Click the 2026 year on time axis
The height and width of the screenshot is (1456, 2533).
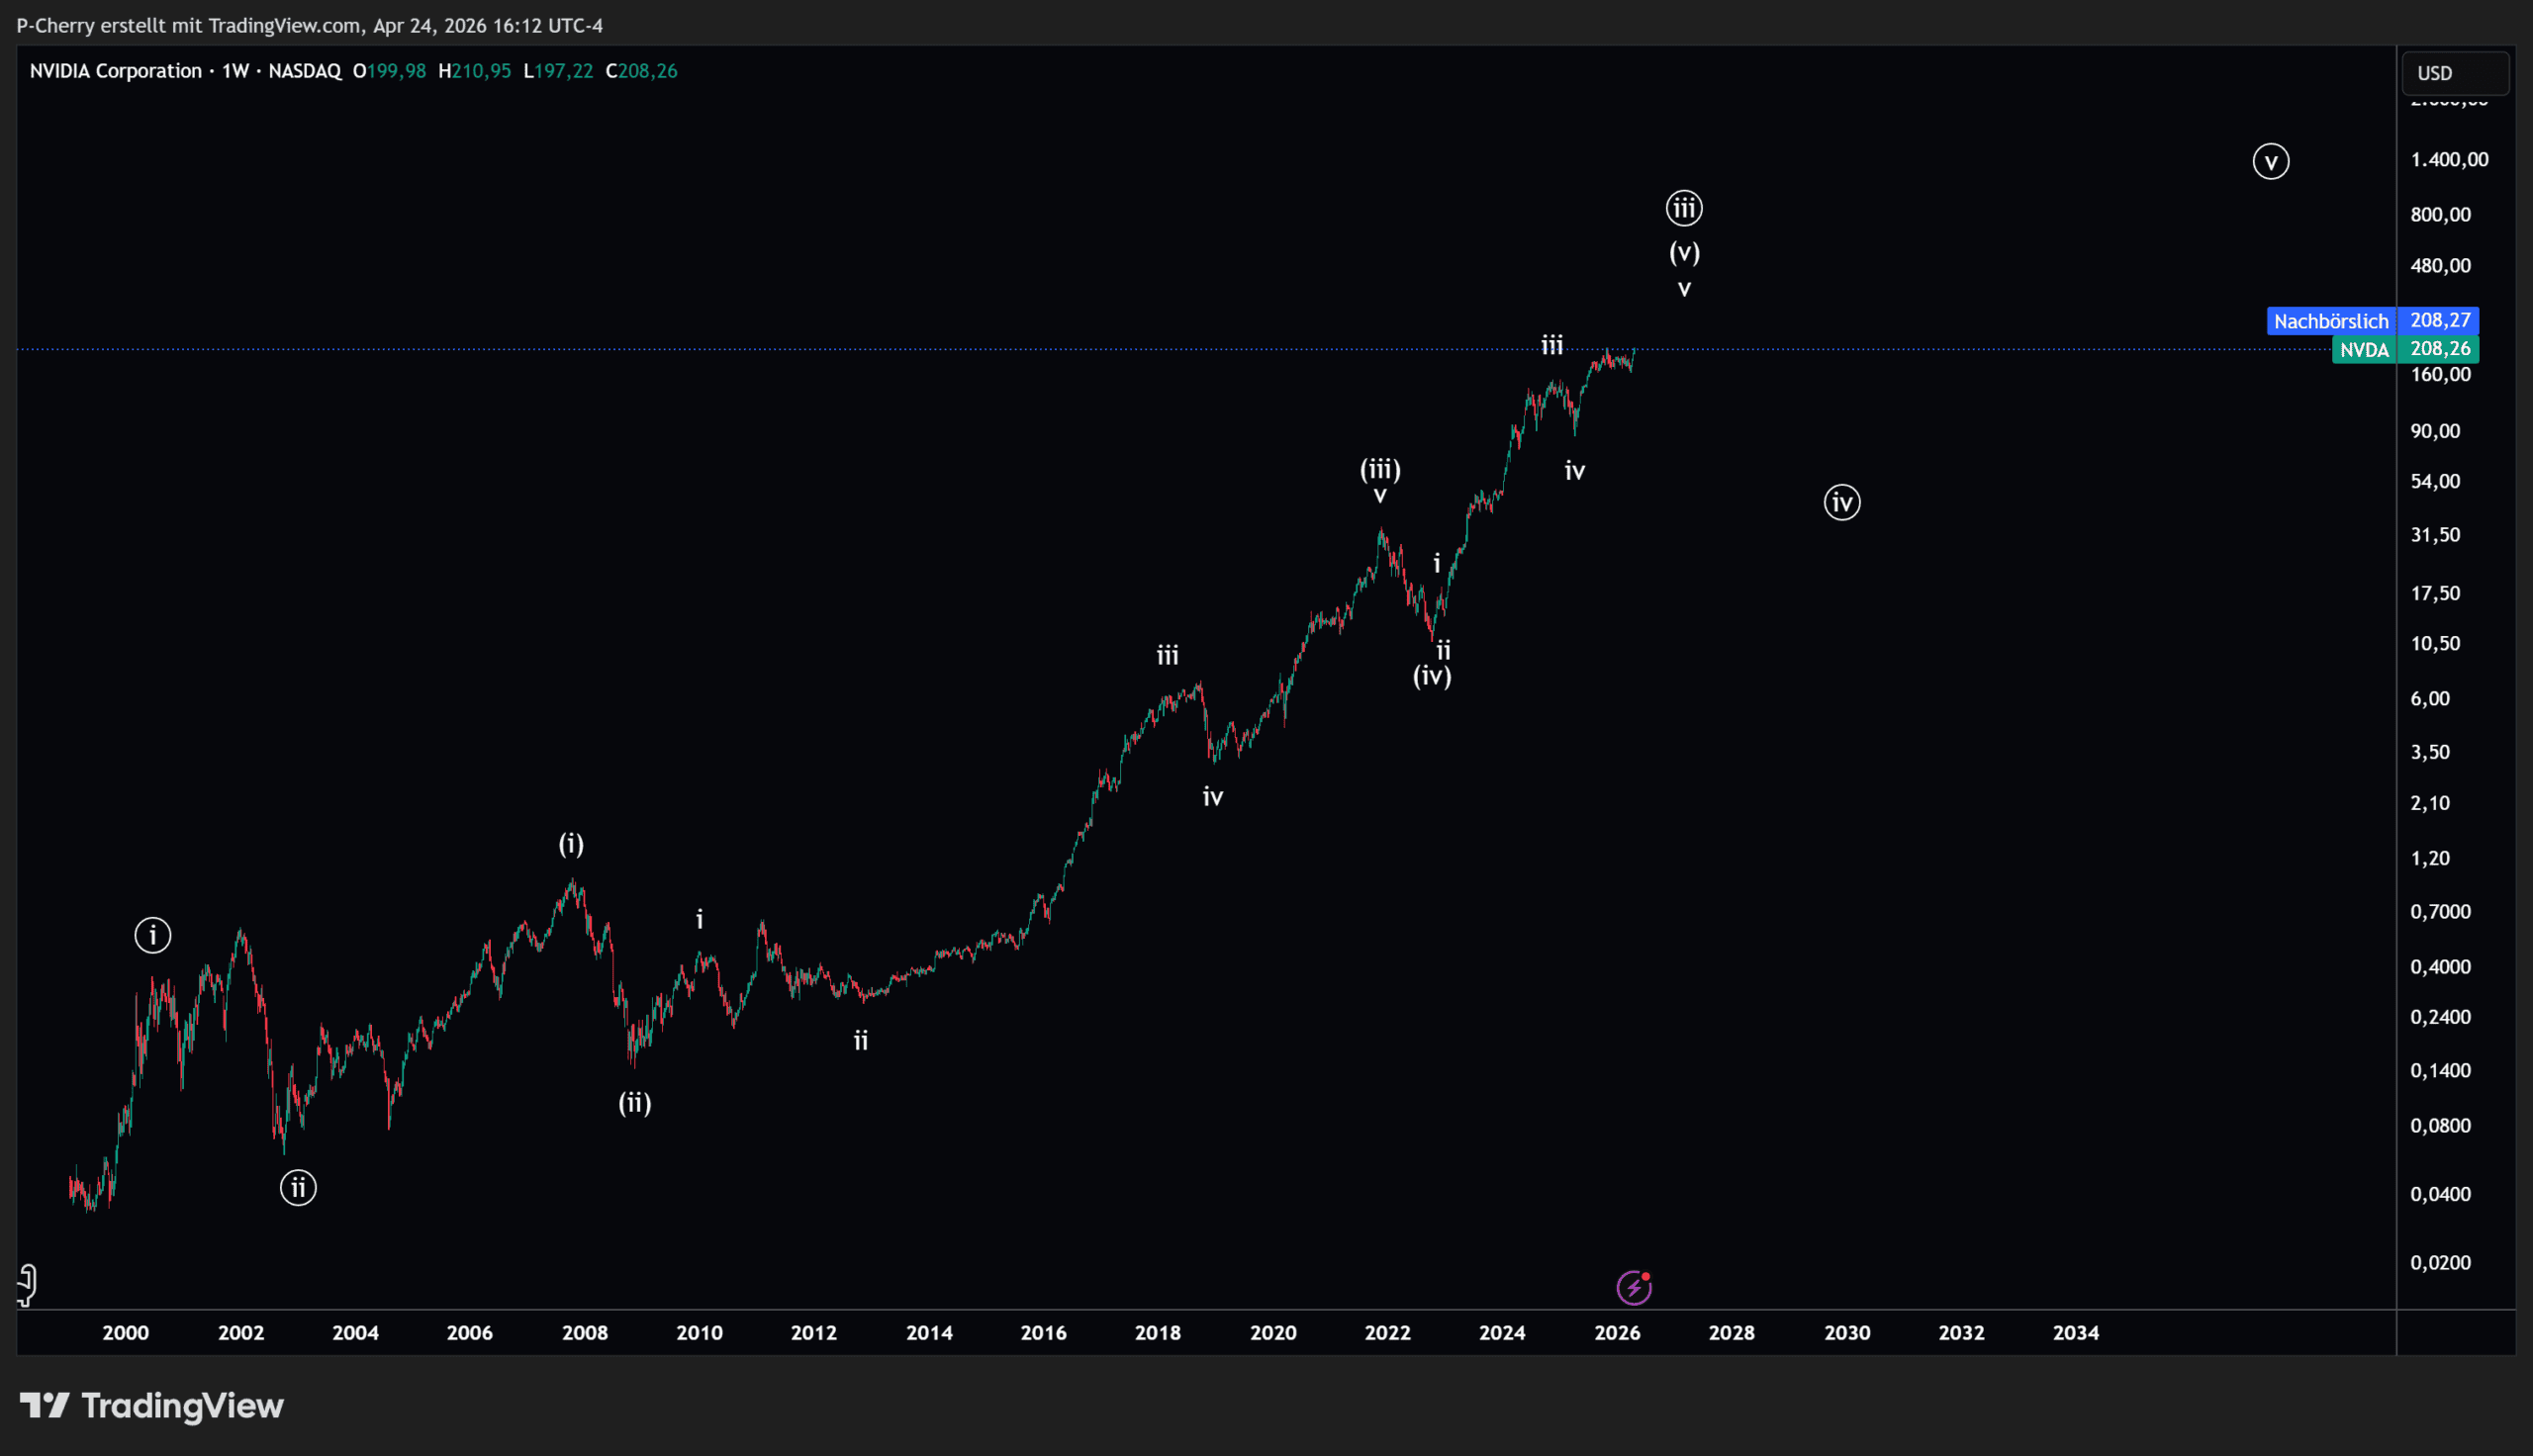[x=1617, y=1333]
